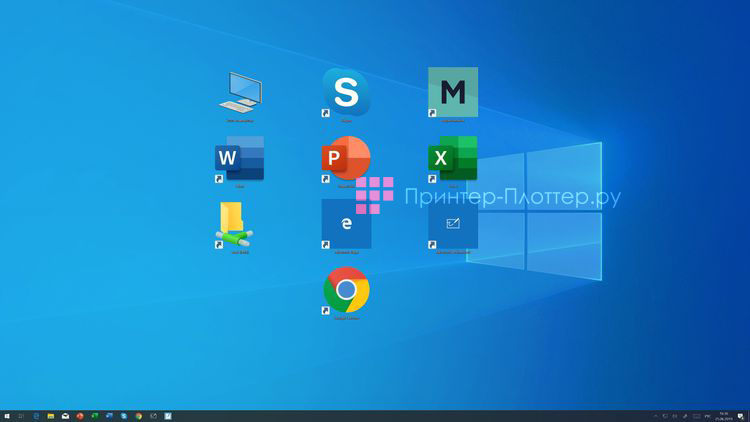
Task: Click the Task View taskbar button
Action: pos(22,415)
